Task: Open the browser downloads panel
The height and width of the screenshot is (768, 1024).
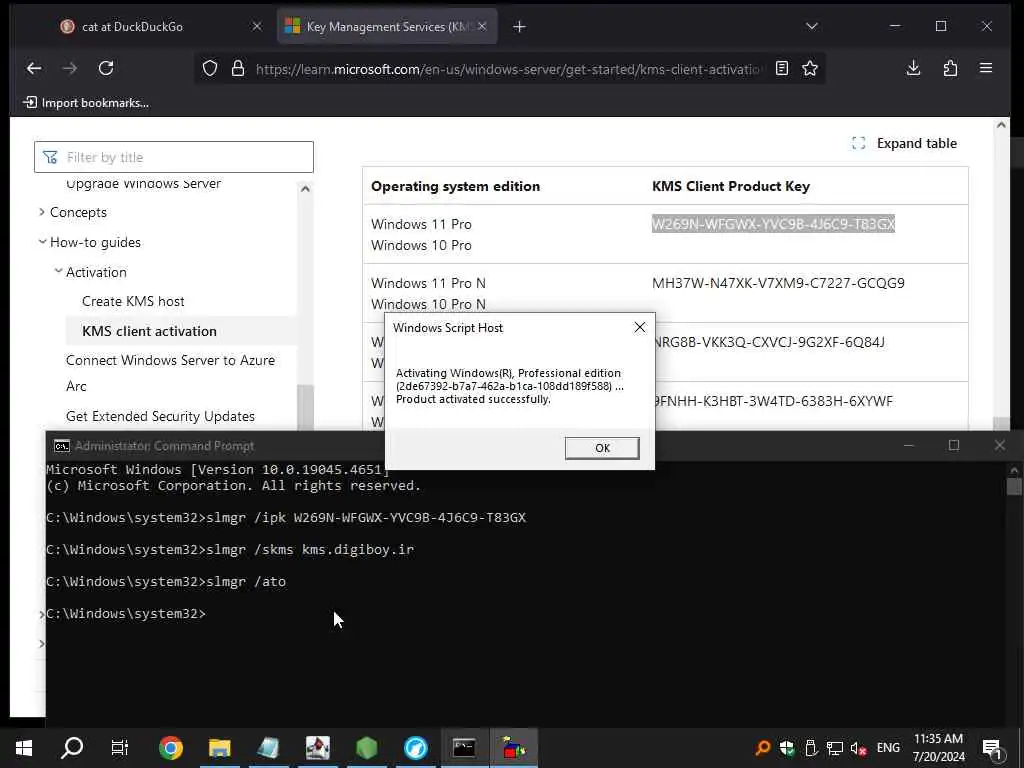Action: [914, 68]
